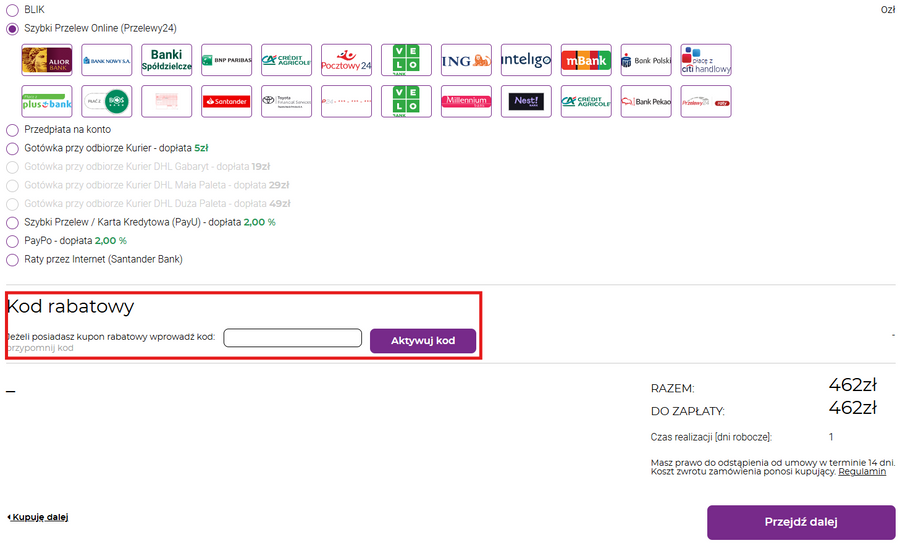Click the discount code input field

[292, 339]
